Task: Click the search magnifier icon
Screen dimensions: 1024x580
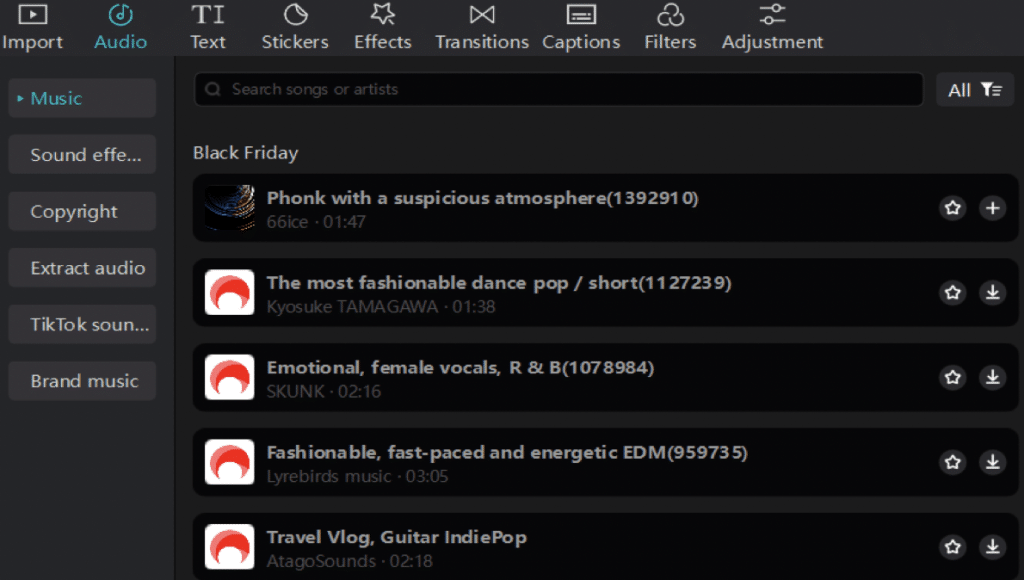Action: coord(213,89)
